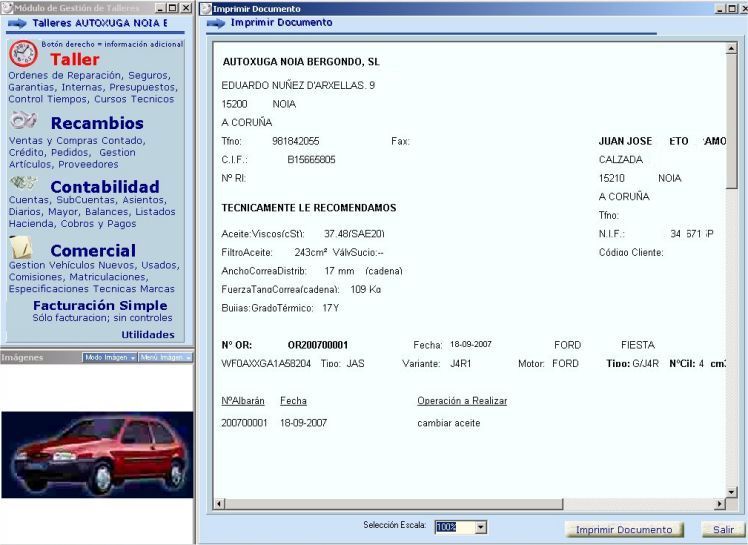
Task: Open the Contabilidad module heading
Action: (105, 187)
